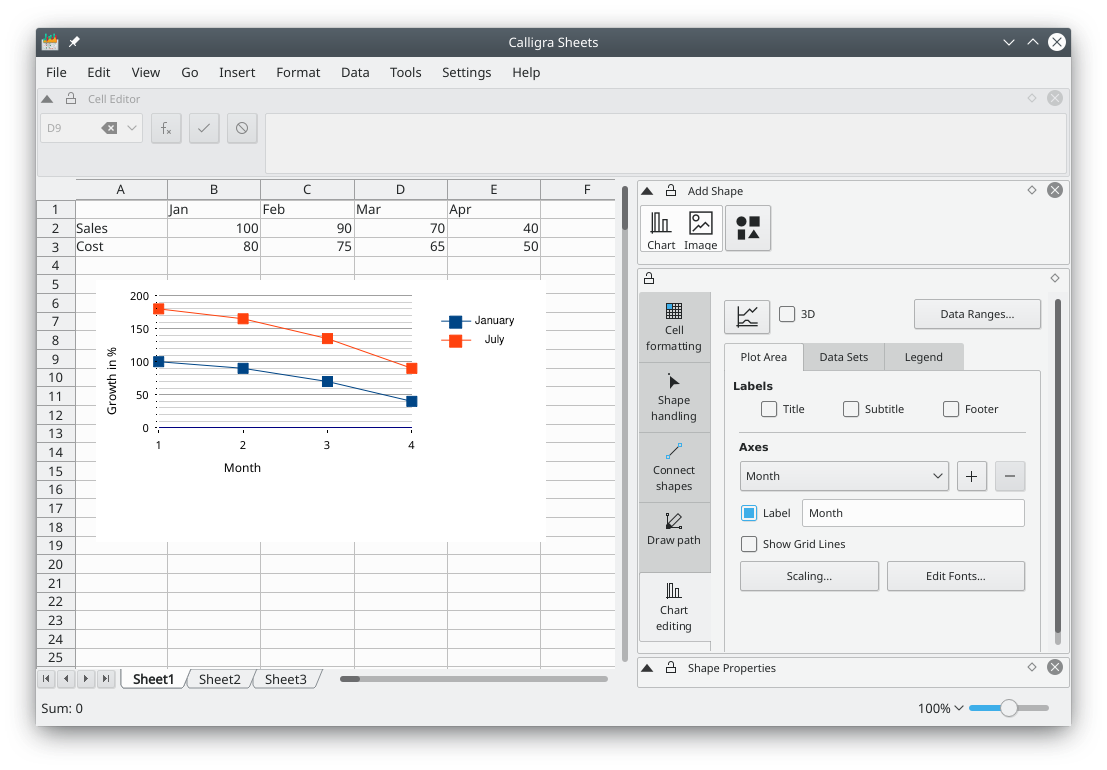
Task: Activate the Connect shapes tool
Action: pos(674,466)
